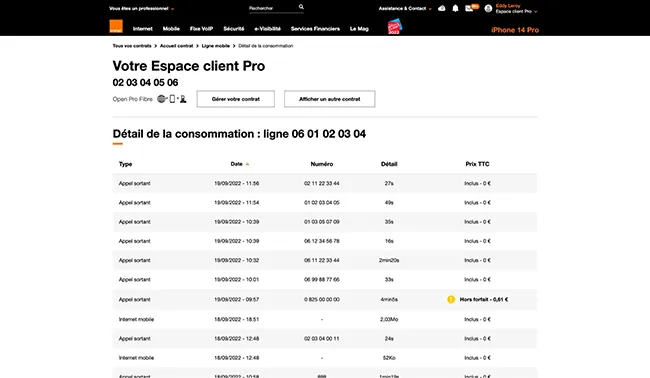Click the landline icon next to Open Pro Fibre

coord(183,99)
